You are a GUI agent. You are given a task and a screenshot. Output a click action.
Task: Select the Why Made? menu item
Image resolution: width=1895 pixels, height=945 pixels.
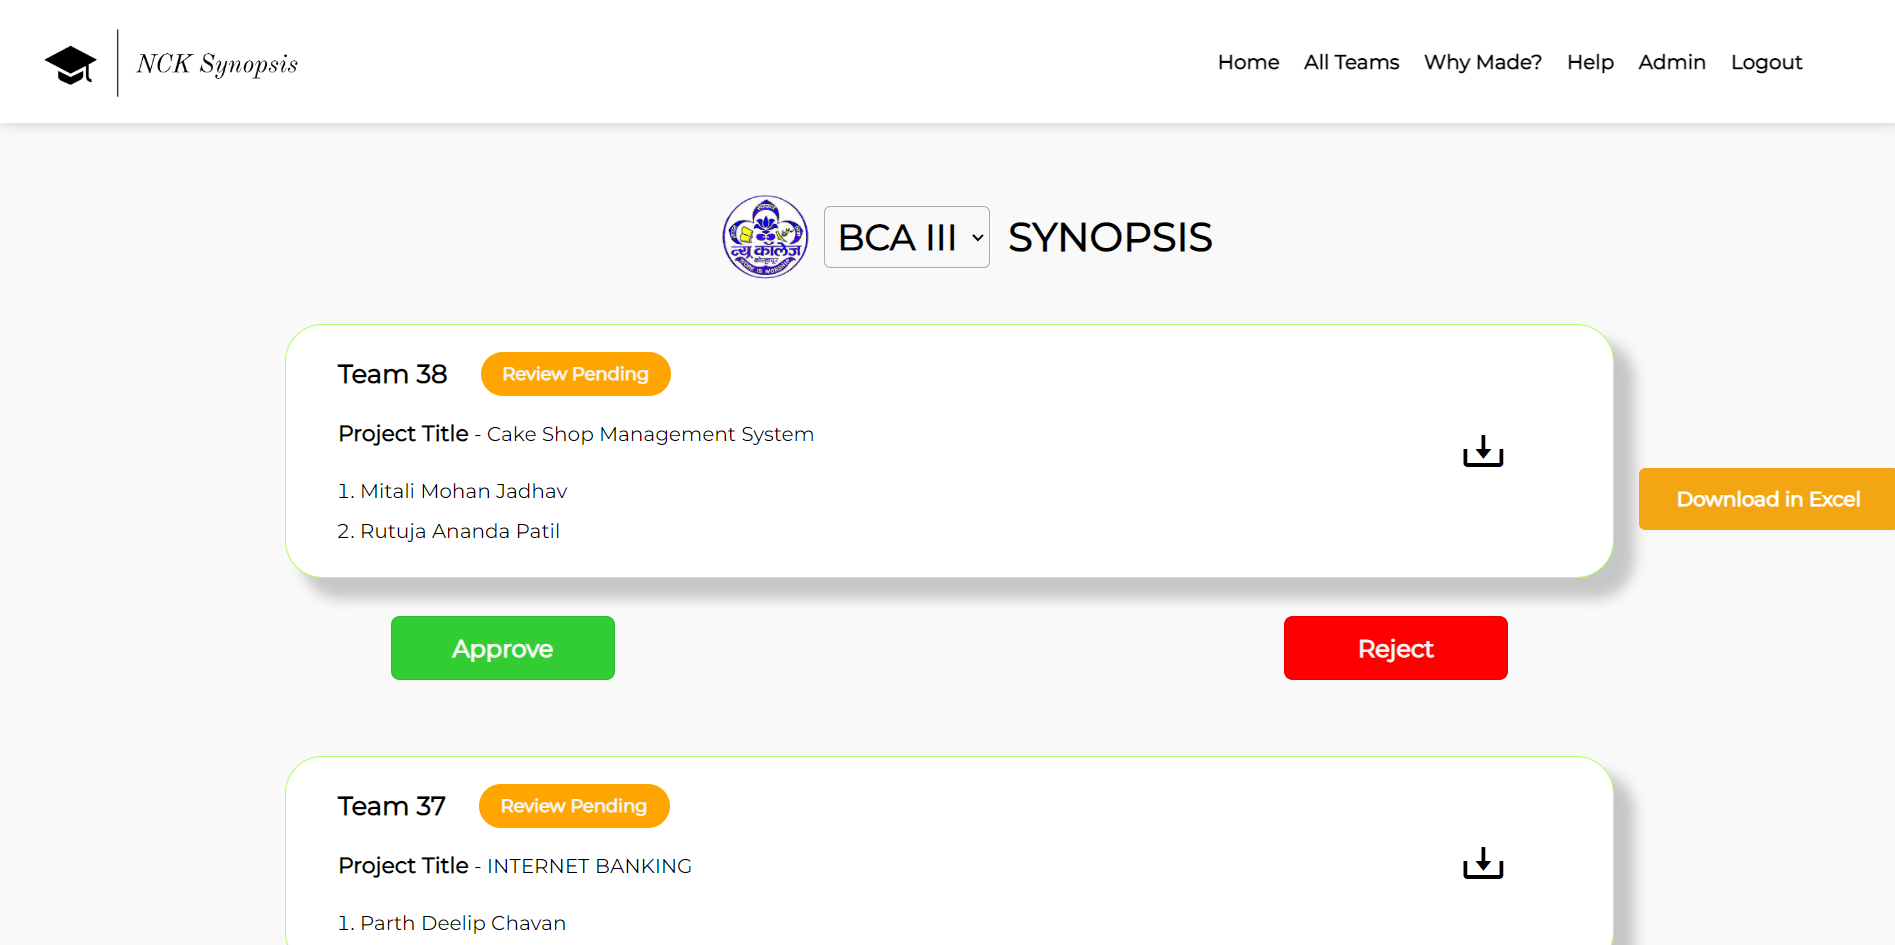click(1482, 62)
